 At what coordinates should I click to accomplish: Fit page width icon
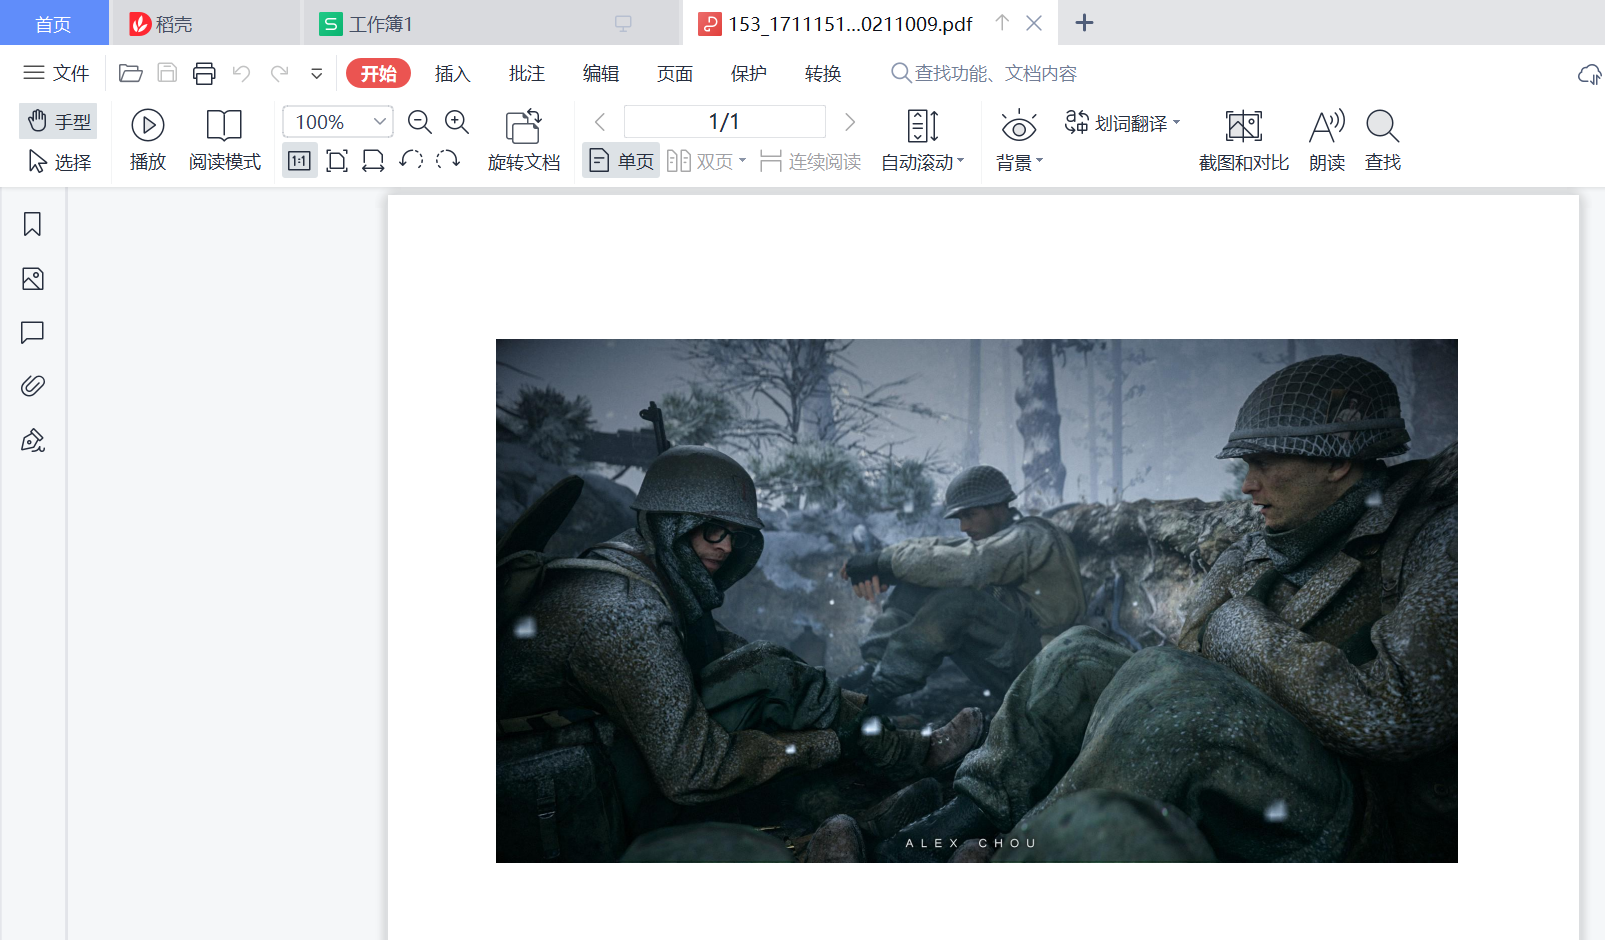(x=373, y=161)
